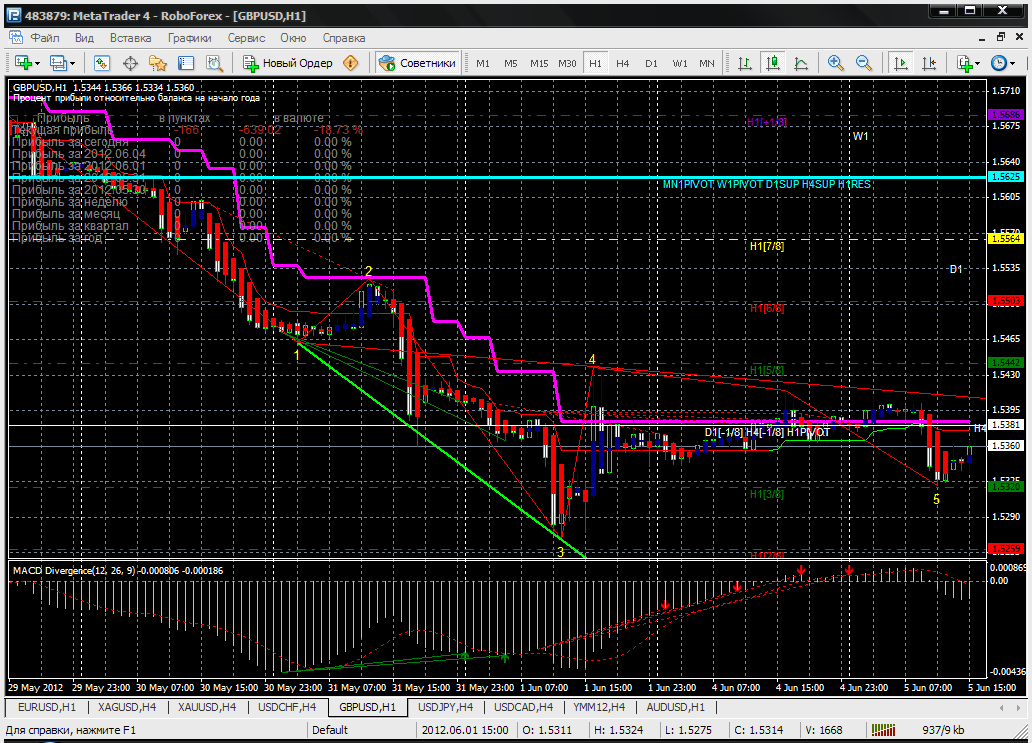Open the Окно menu
The width and height of the screenshot is (1032, 743).
293,38
